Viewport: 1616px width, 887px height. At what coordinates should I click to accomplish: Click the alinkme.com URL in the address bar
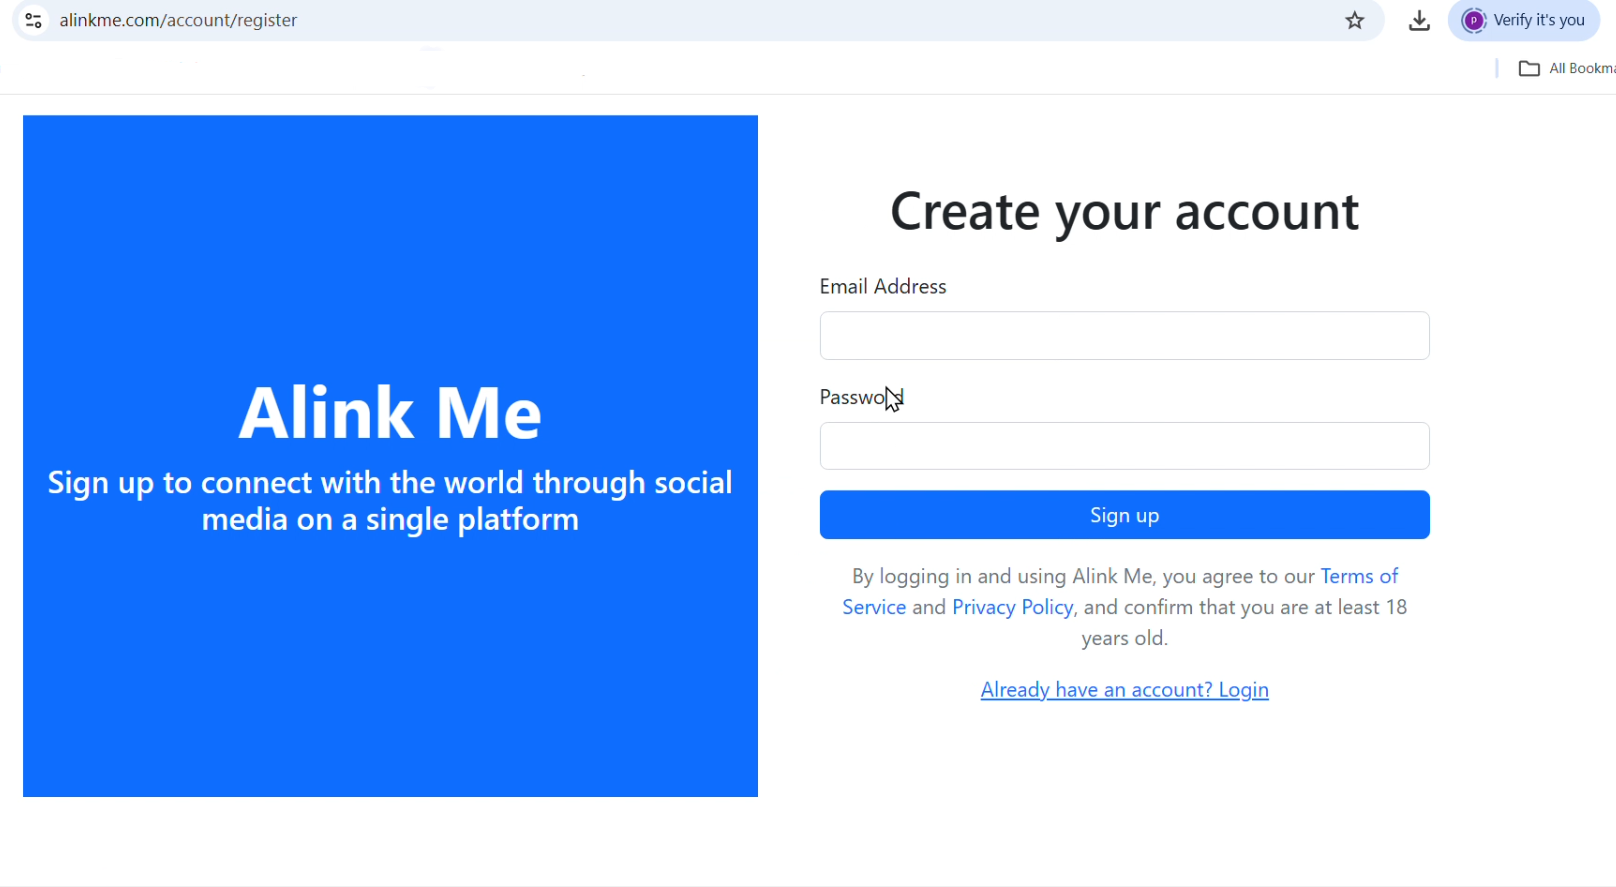pyautogui.click(x=178, y=20)
